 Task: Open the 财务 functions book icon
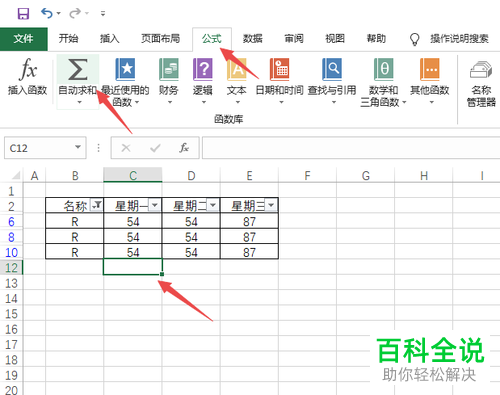point(169,69)
